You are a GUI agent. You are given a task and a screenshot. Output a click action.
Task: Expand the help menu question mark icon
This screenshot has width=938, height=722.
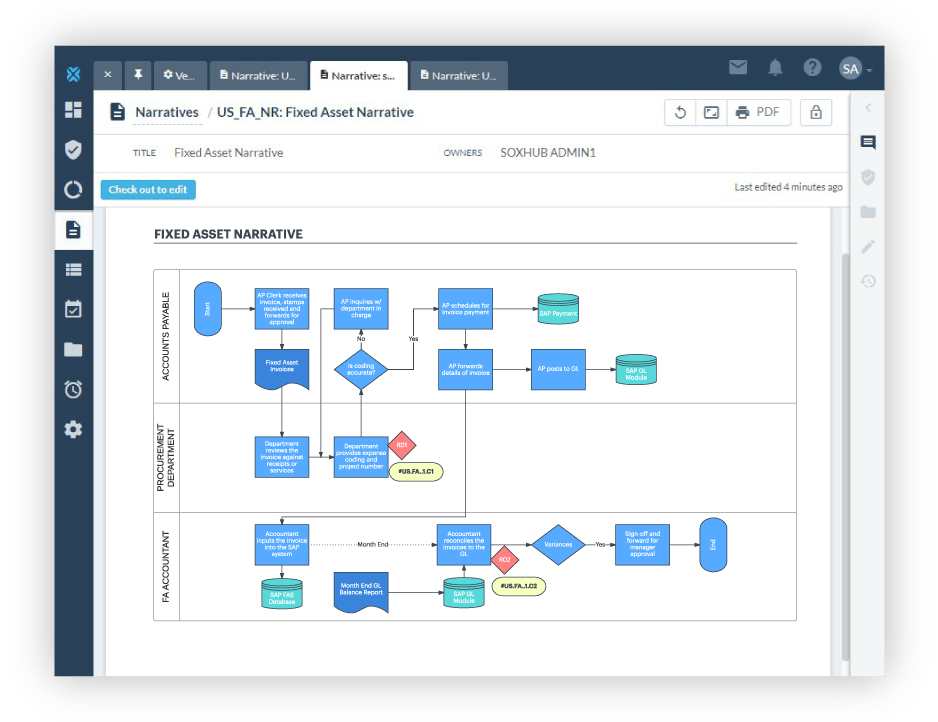coord(811,68)
